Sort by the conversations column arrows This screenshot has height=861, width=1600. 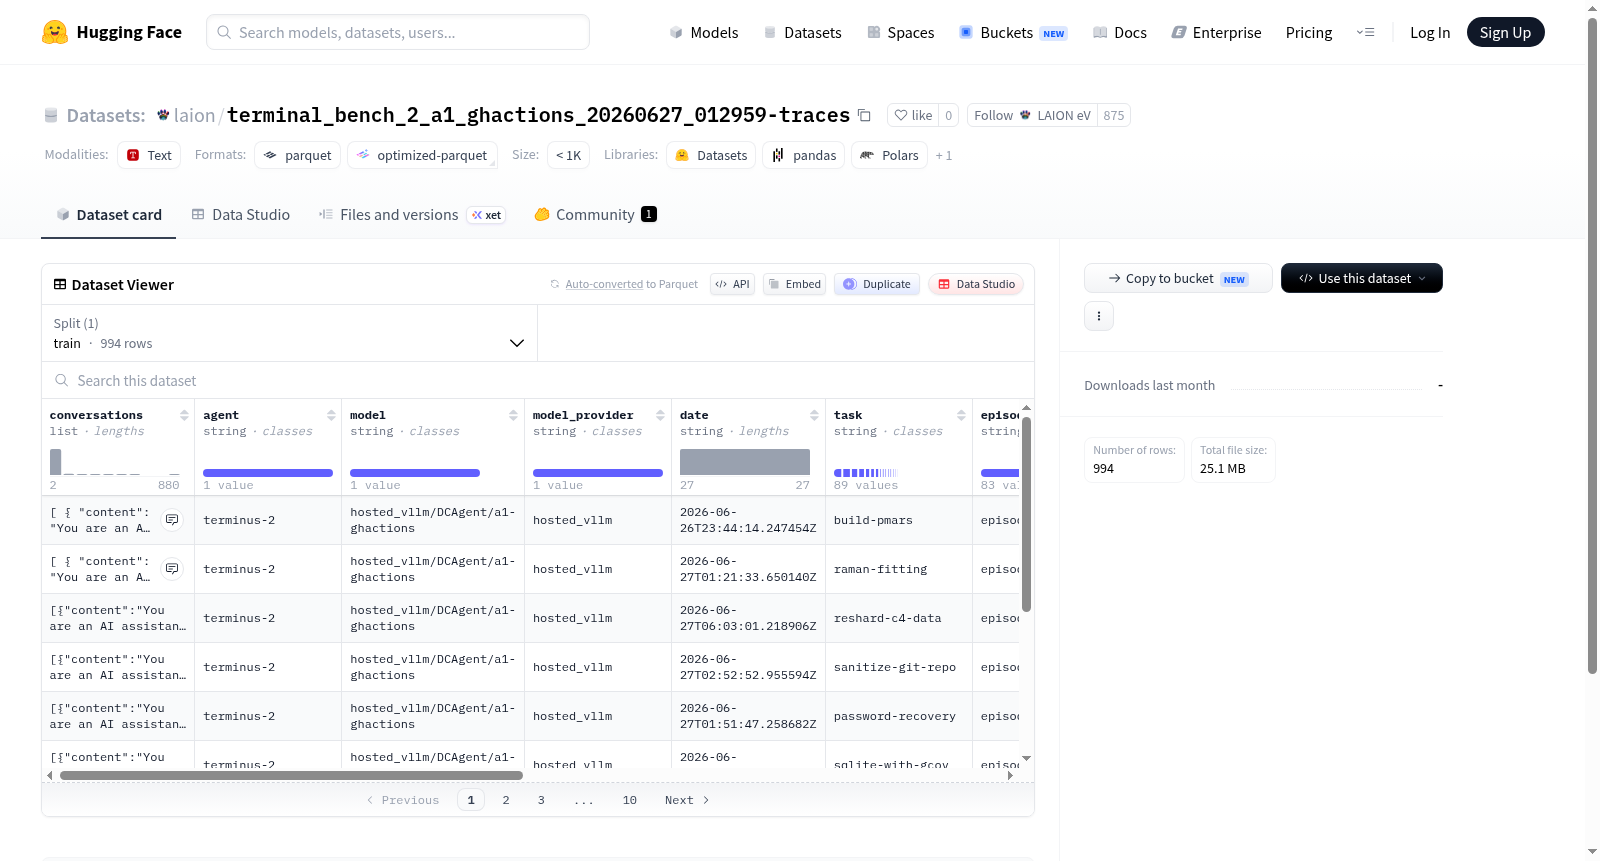pos(184,415)
